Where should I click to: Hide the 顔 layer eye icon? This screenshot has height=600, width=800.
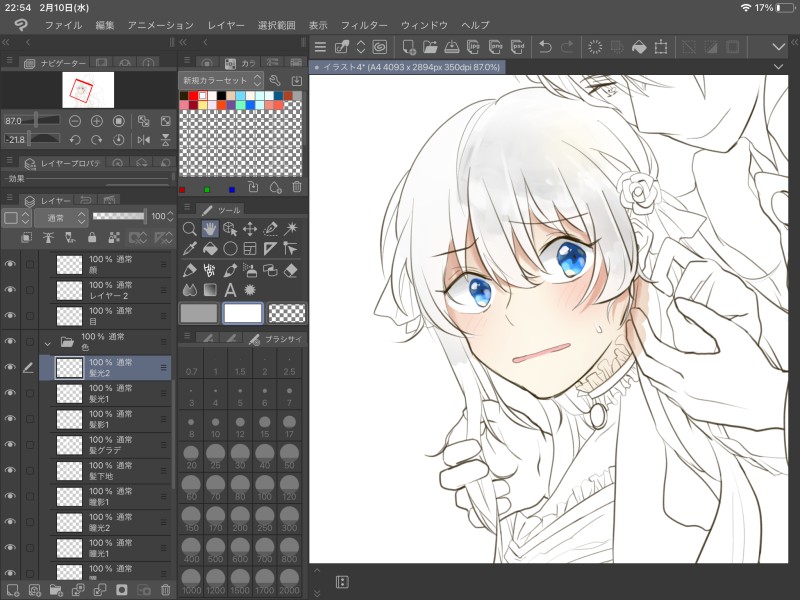point(10,264)
